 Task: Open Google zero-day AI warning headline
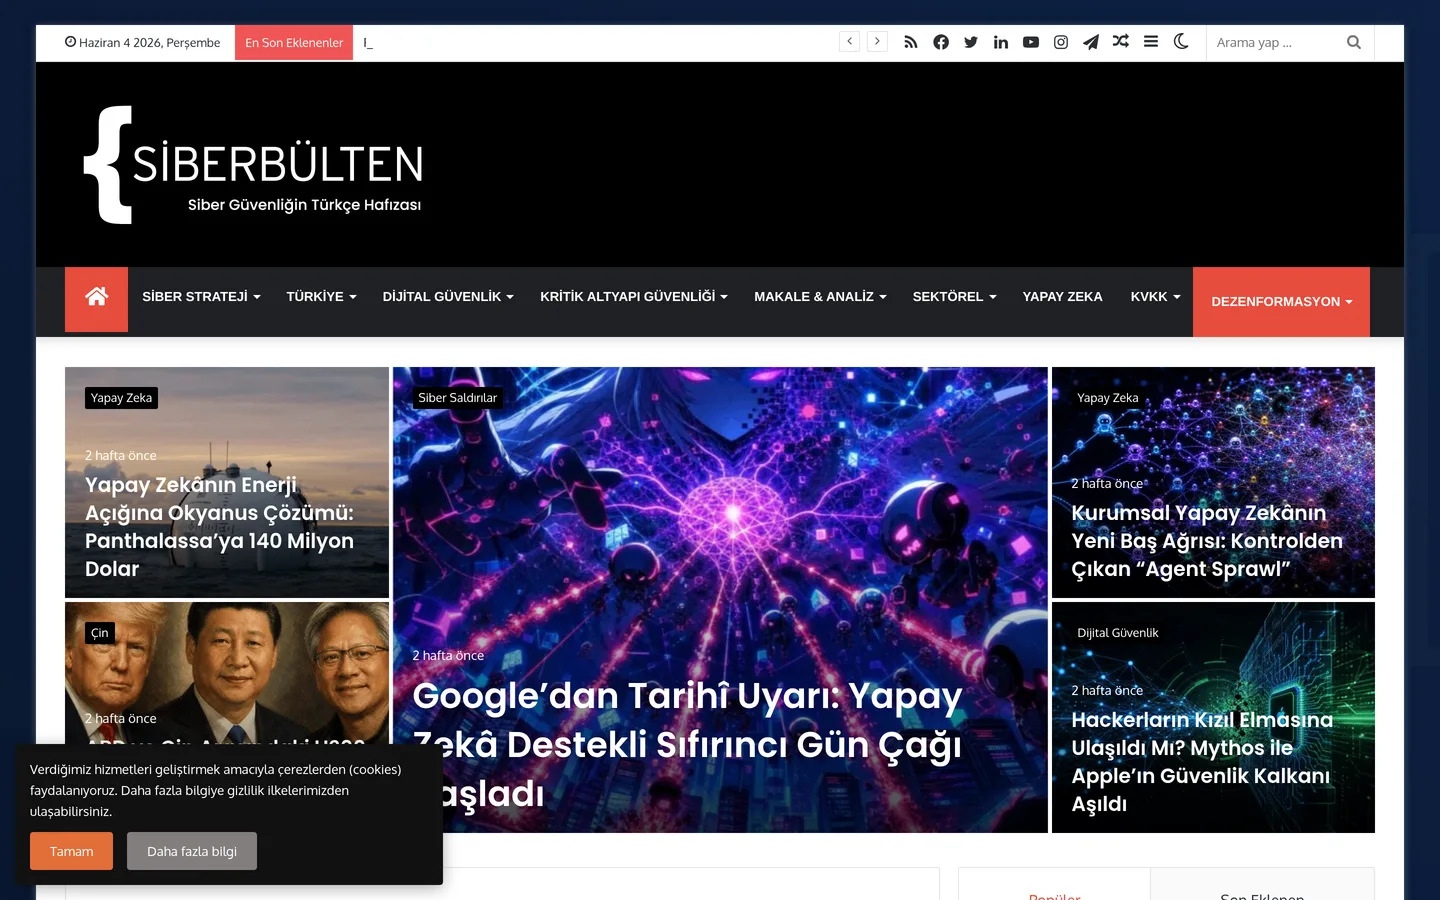click(x=688, y=744)
